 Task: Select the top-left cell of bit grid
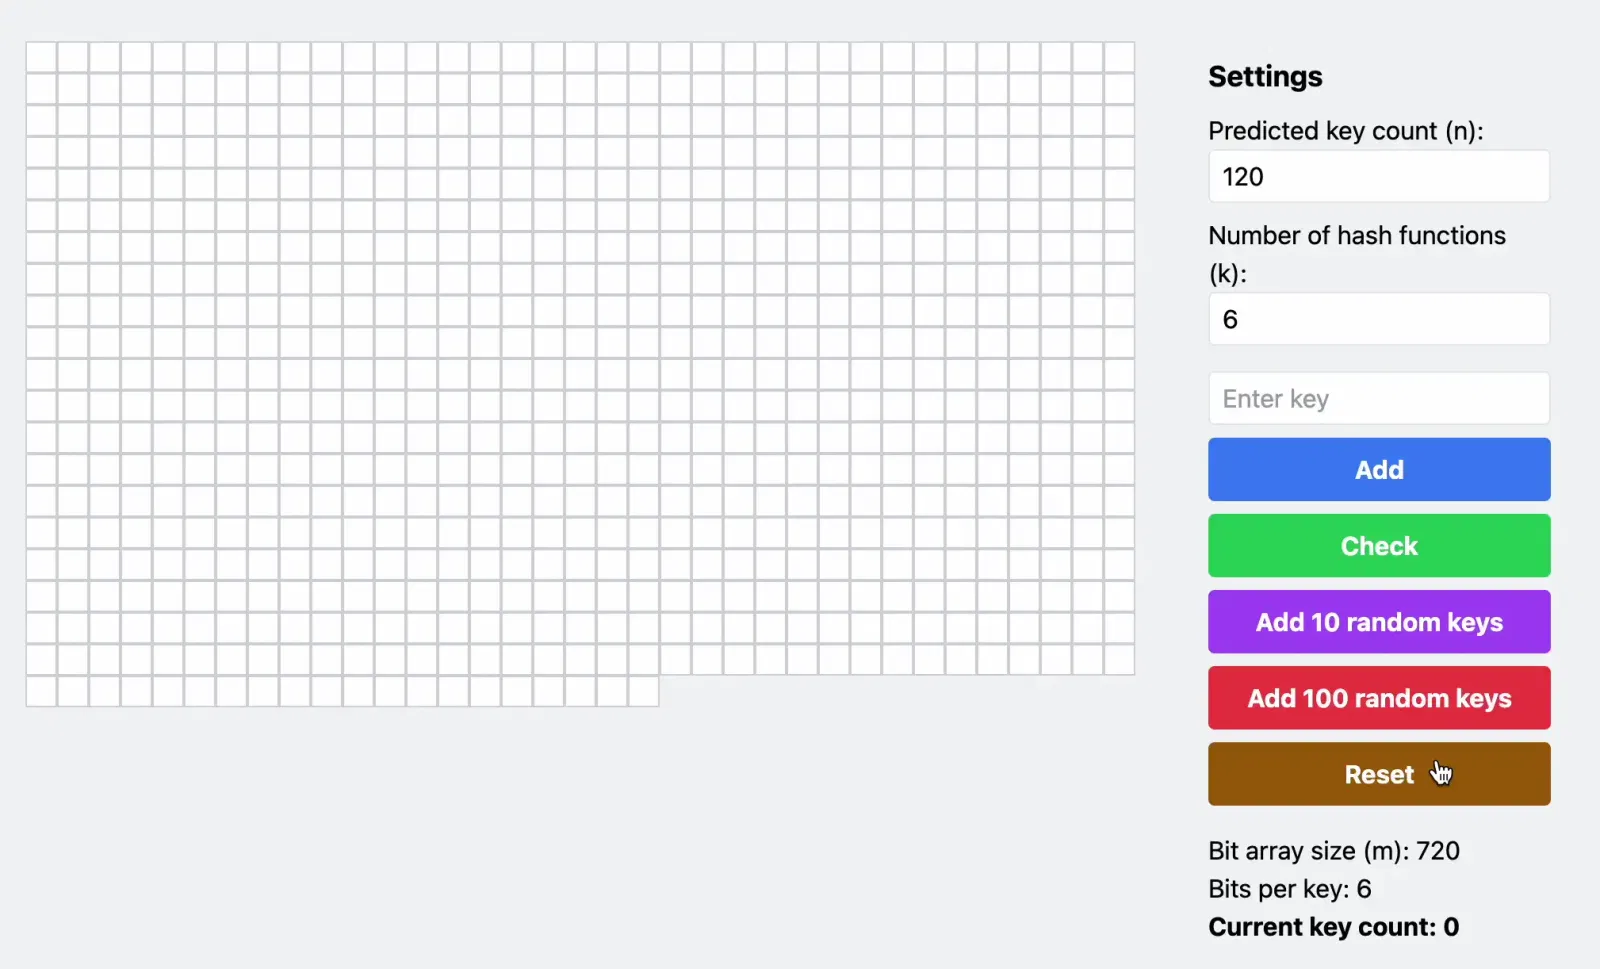(x=41, y=57)
